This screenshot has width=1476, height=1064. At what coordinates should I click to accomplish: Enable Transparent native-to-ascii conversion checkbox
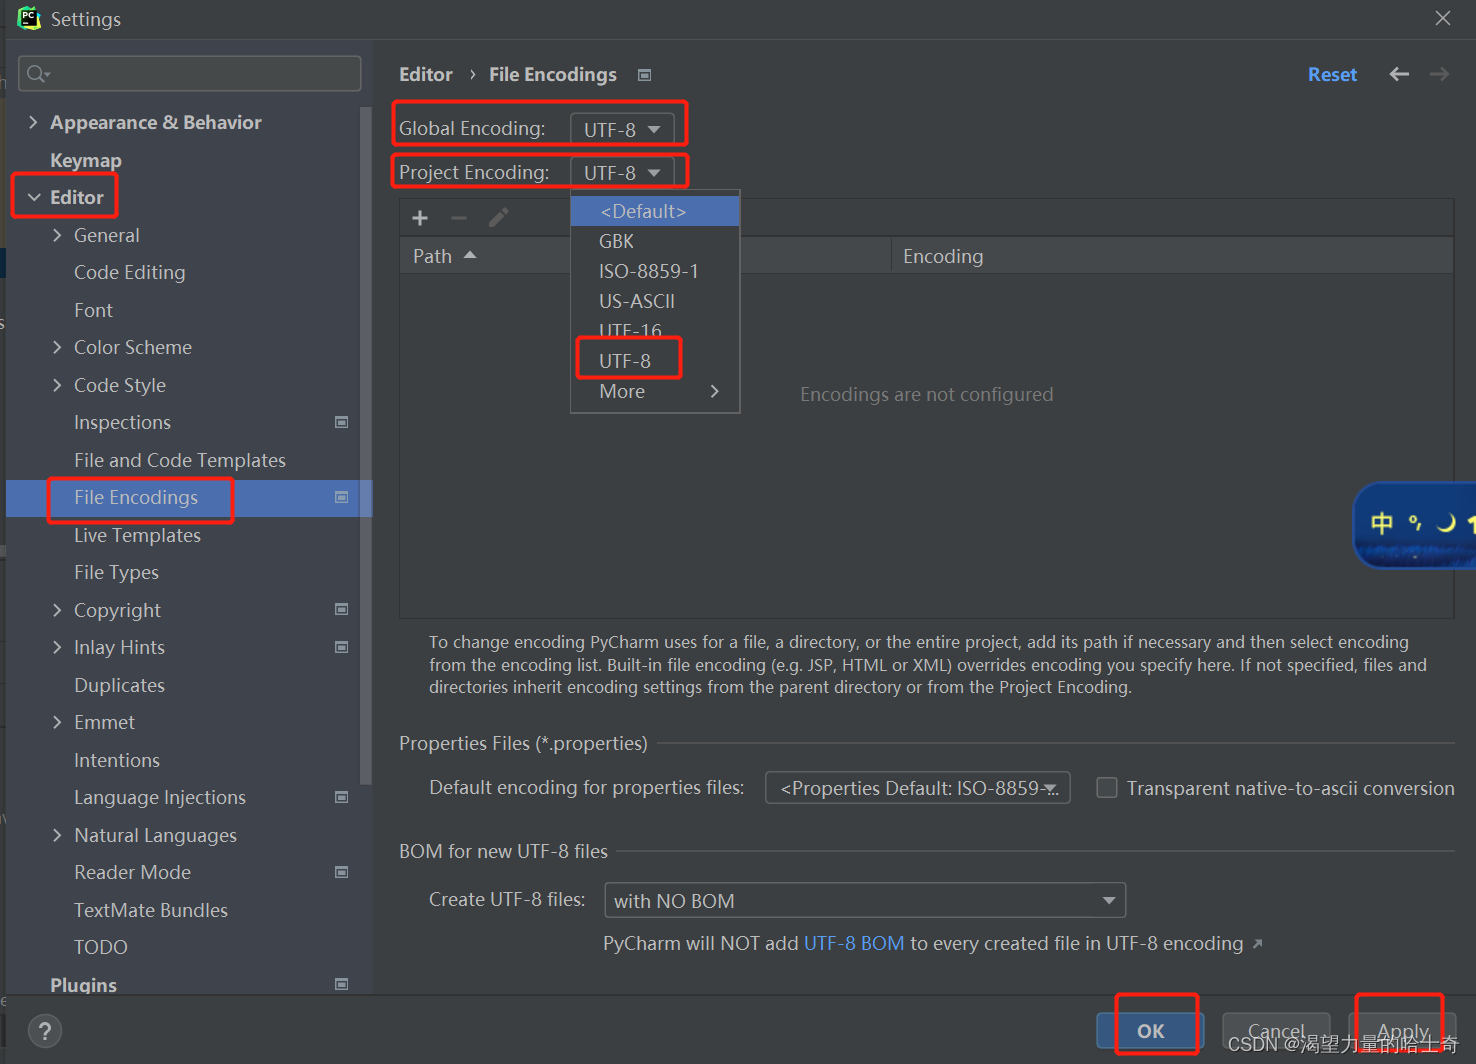(x=1107, y=788)
